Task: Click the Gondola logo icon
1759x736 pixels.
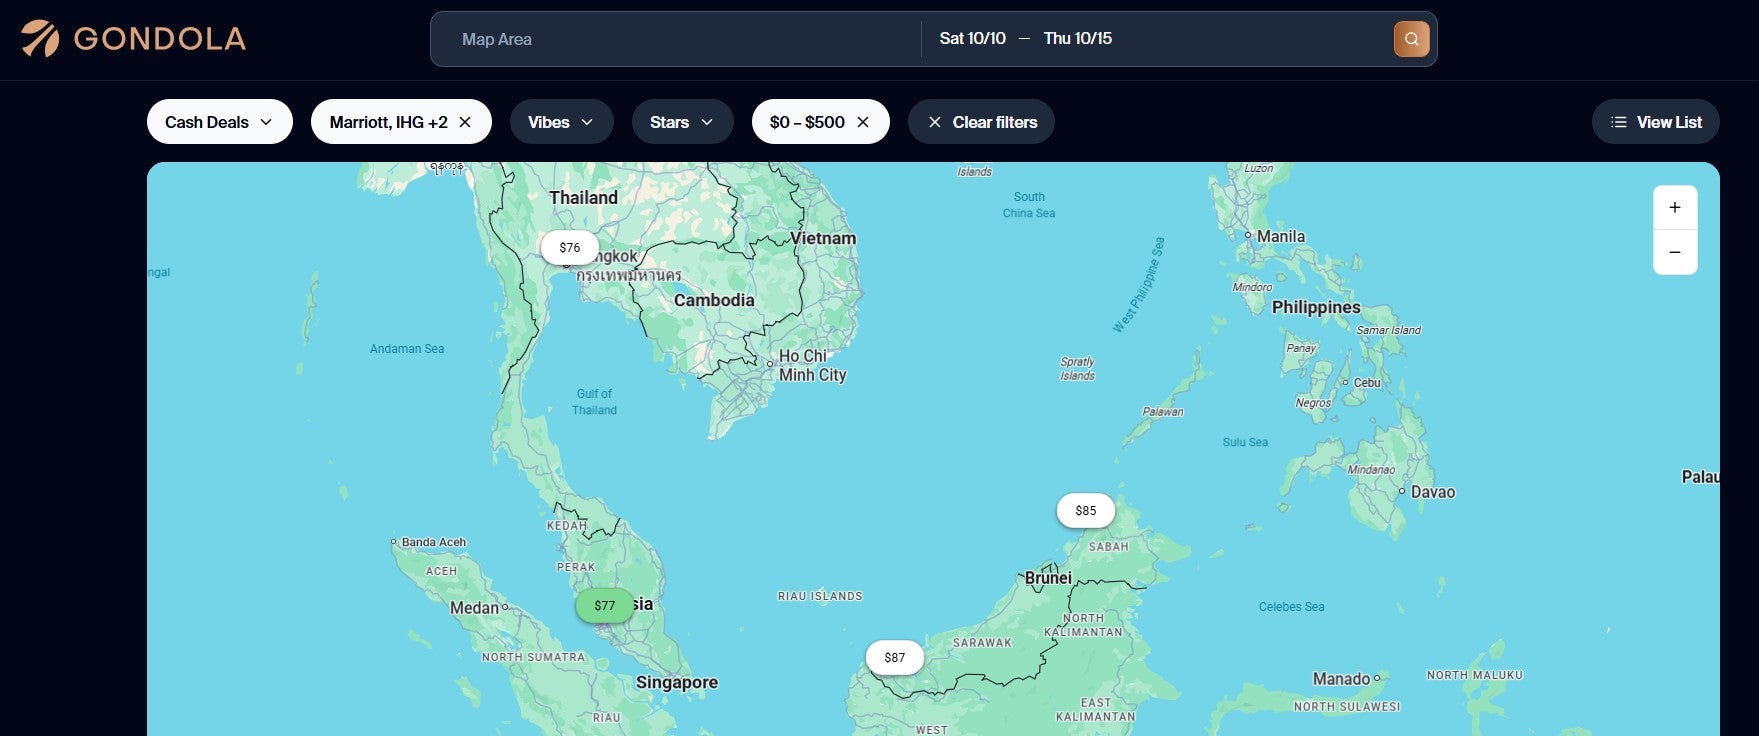Action: [x=40, y=39]
